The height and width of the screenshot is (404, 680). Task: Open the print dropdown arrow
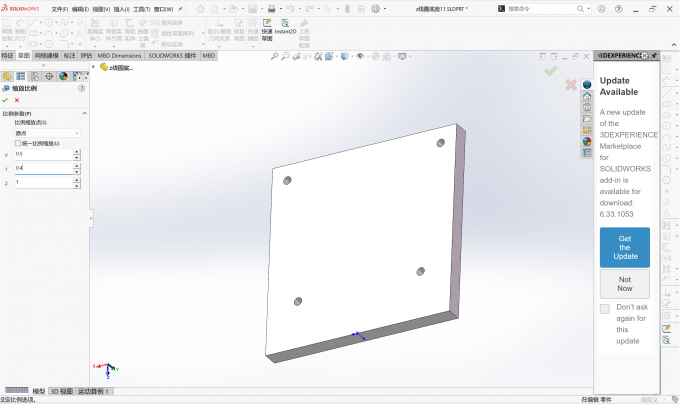point(281,9)
